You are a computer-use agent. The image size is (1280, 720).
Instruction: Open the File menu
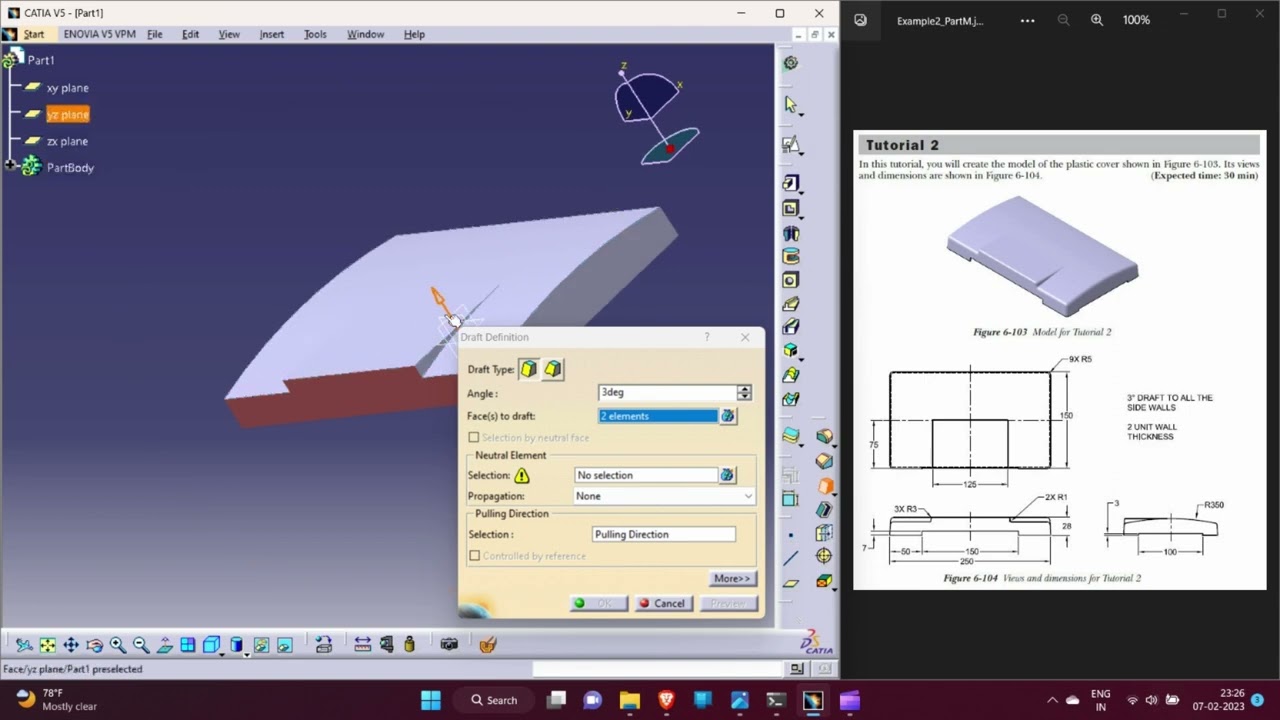coord(154,34)
